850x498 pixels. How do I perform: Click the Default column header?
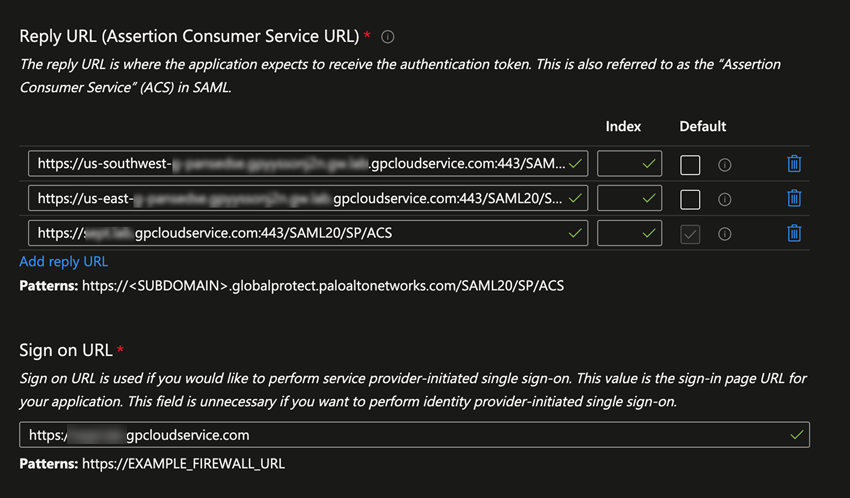(x=703, y=127)
